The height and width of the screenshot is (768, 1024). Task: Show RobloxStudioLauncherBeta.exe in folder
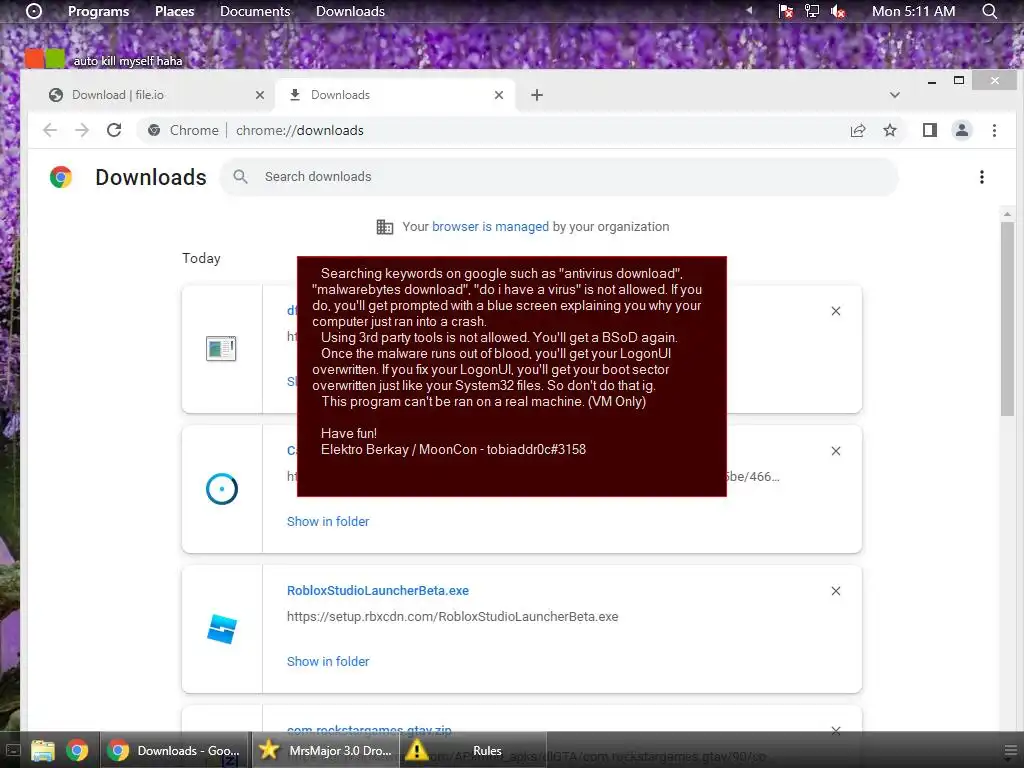tap(328, 661)
